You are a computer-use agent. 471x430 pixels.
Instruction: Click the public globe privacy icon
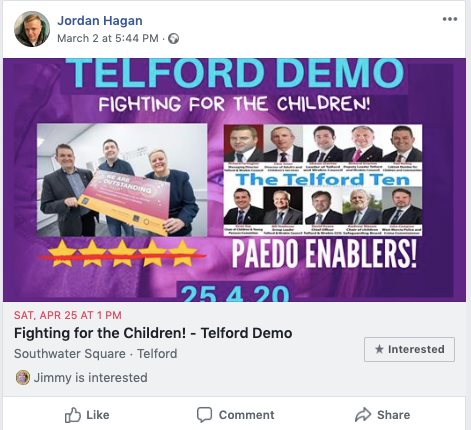[173, 39]
